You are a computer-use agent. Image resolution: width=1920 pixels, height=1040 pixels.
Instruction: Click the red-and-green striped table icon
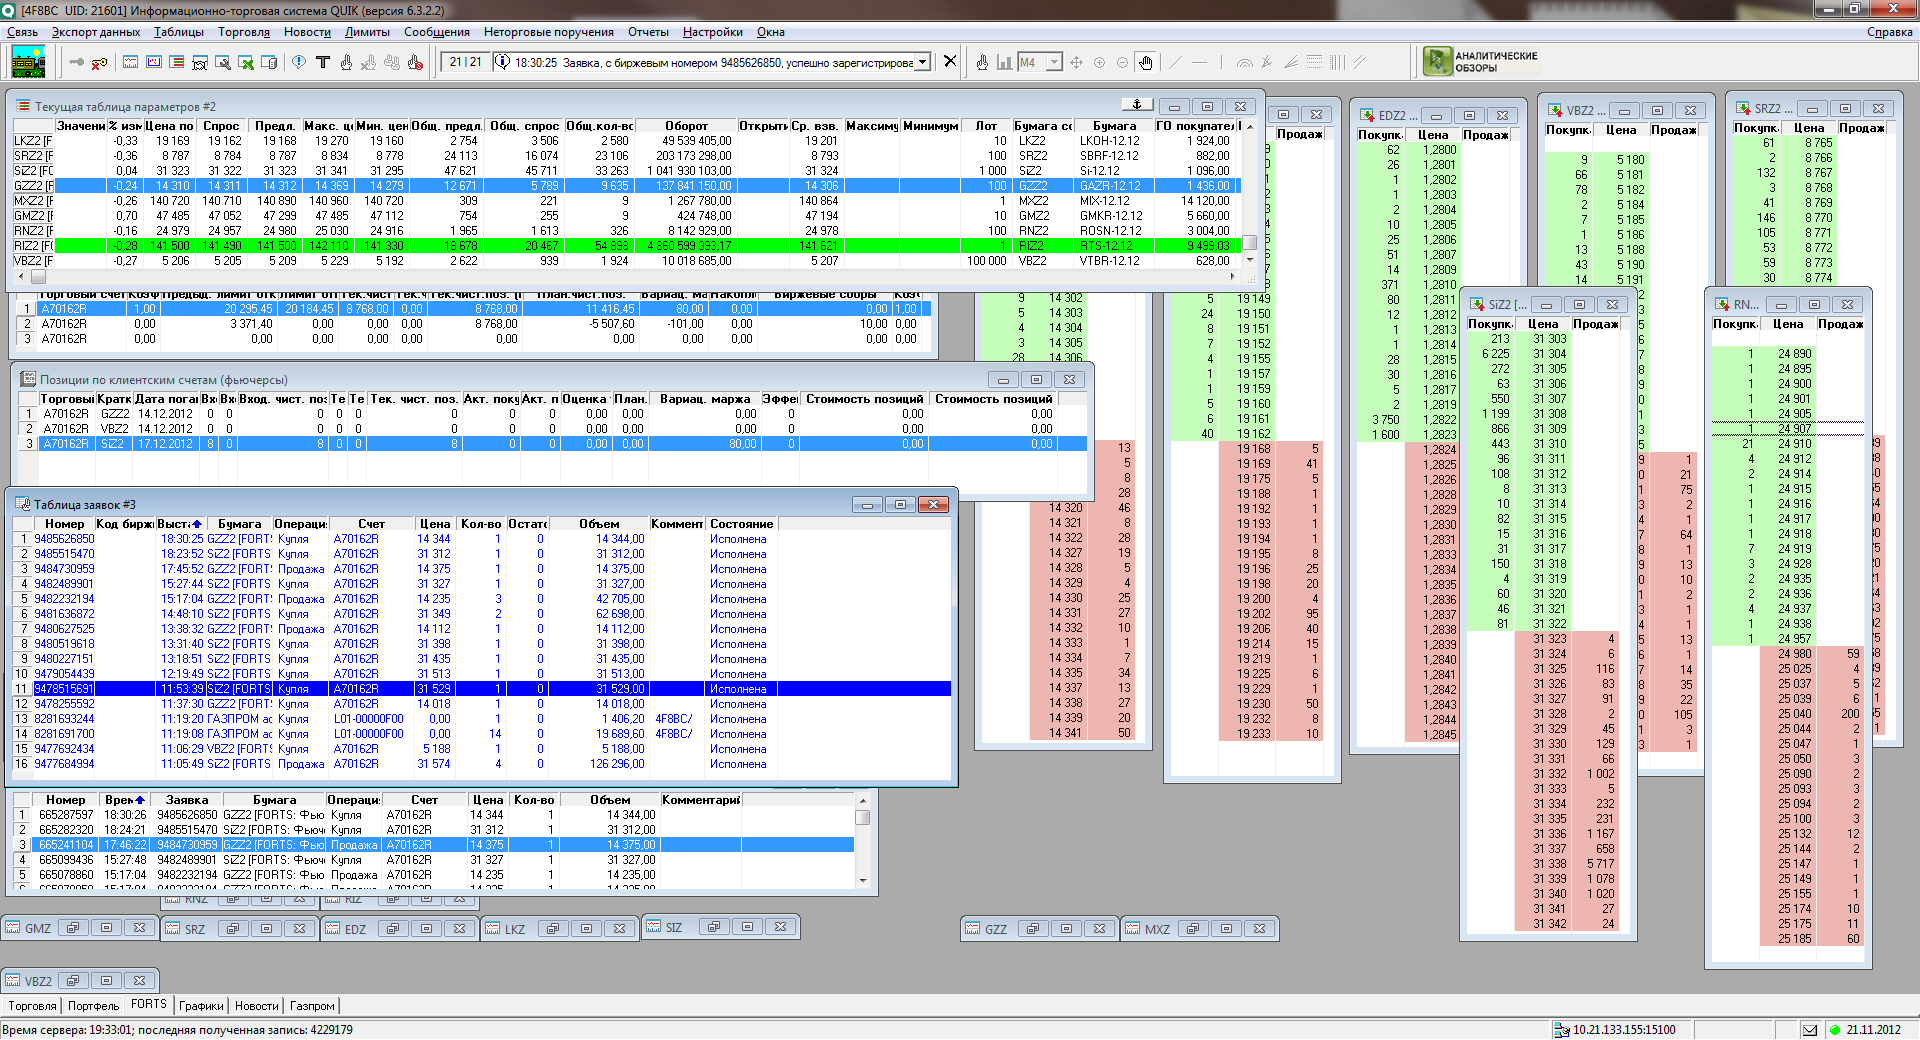176,62
